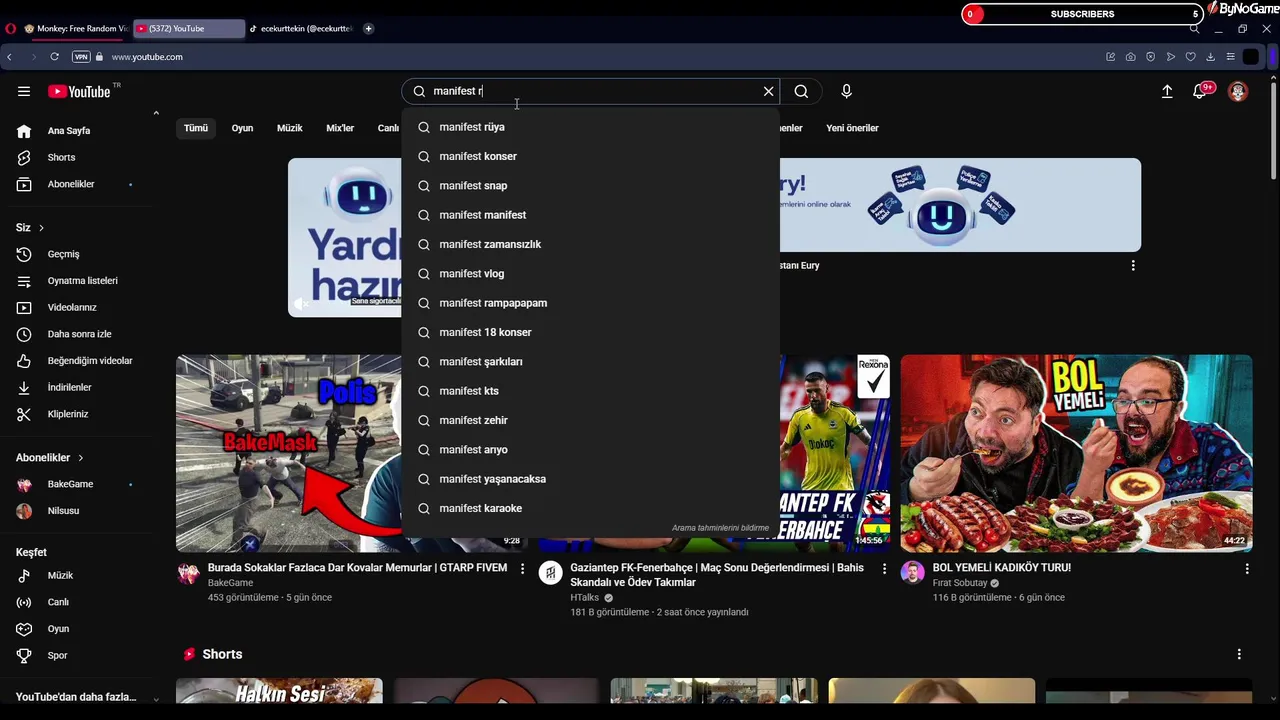Open Gaziantep FK-Fenerbahçe video title
The image size is (1280, 720).
(717, 575)
